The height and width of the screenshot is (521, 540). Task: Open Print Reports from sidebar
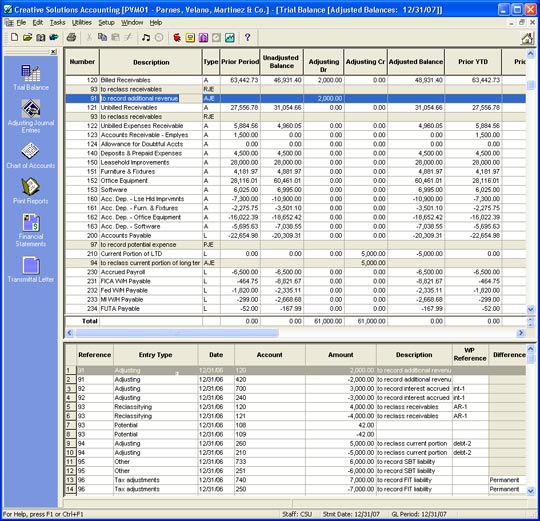pyautogui.click(x=31, y=191)
